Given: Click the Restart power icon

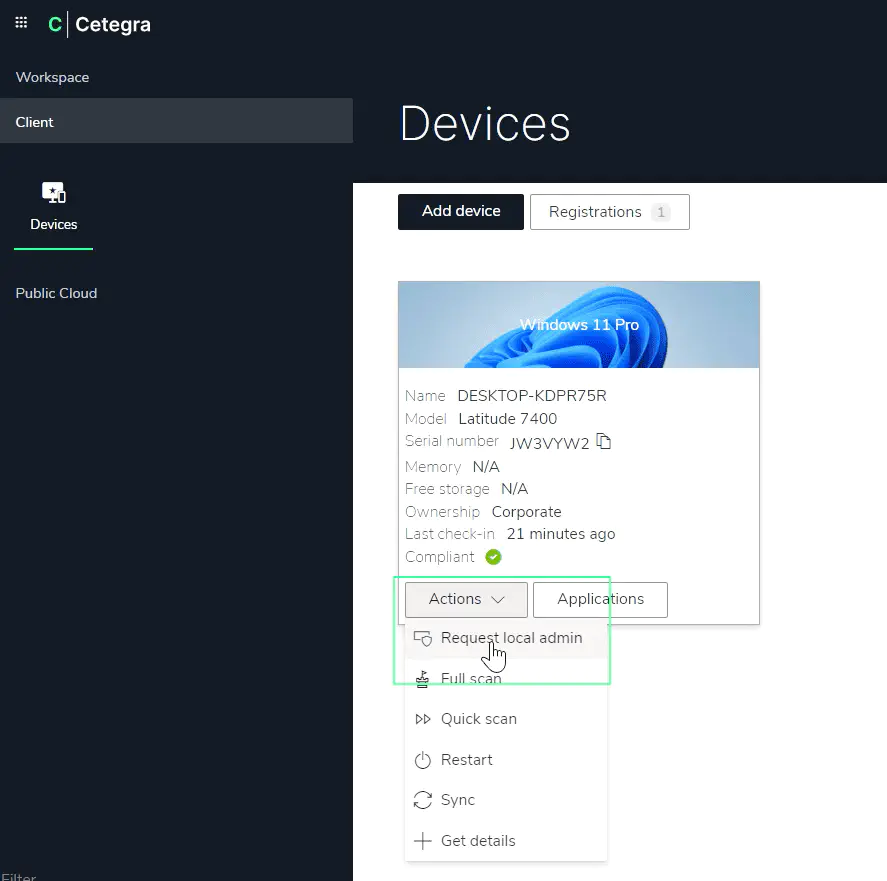Looking at the screenshot, I should pyautogui.click(x=422, y=760).
